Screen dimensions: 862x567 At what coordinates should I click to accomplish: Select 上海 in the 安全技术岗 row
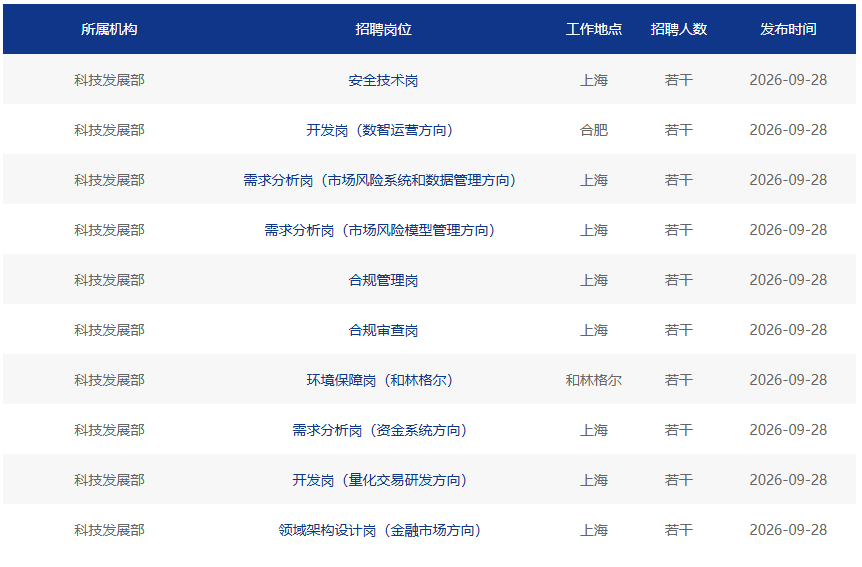click(x=594, y=80)
